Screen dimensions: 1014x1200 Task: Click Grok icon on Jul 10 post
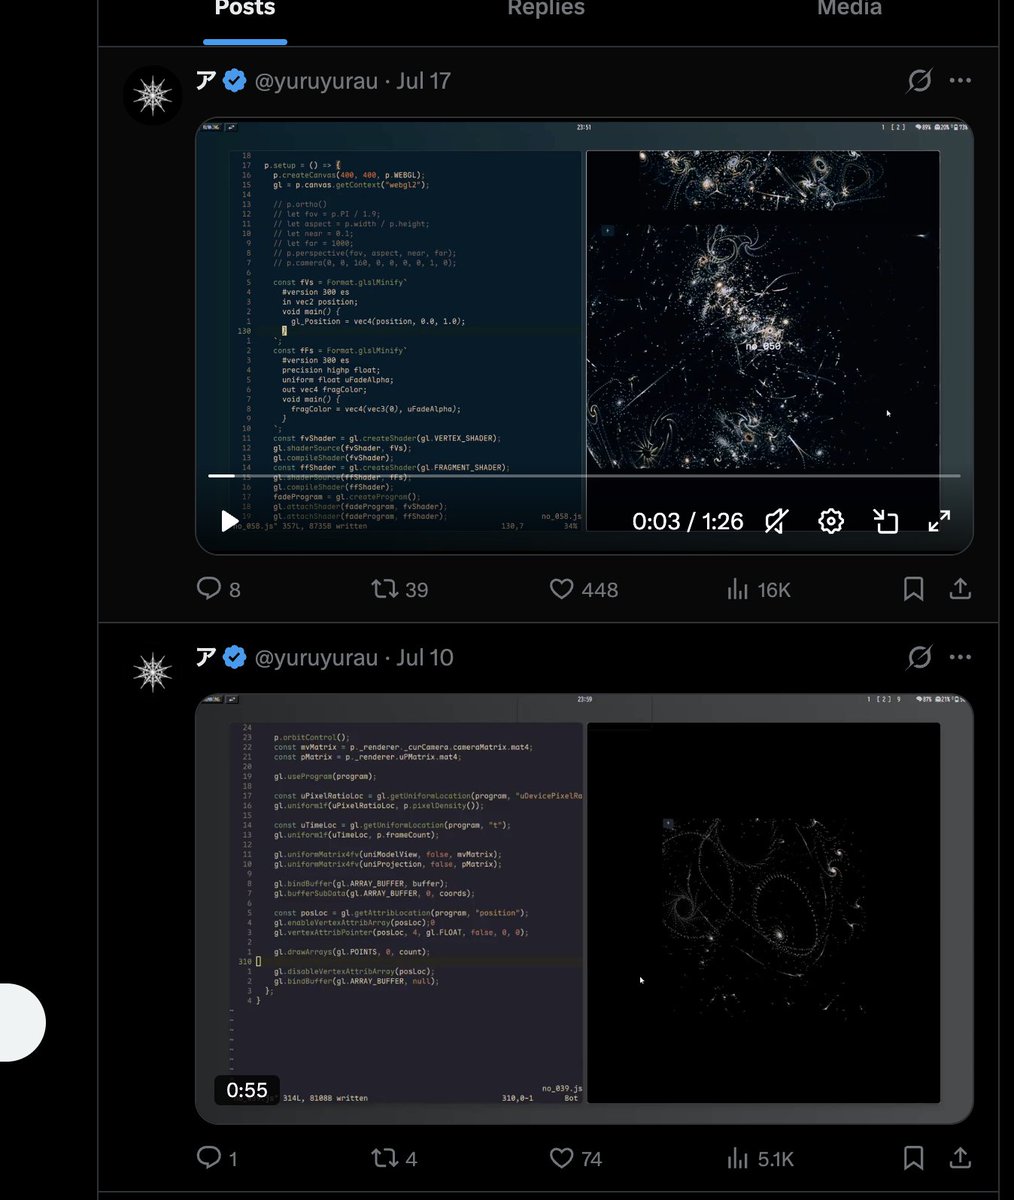[919, 658]
